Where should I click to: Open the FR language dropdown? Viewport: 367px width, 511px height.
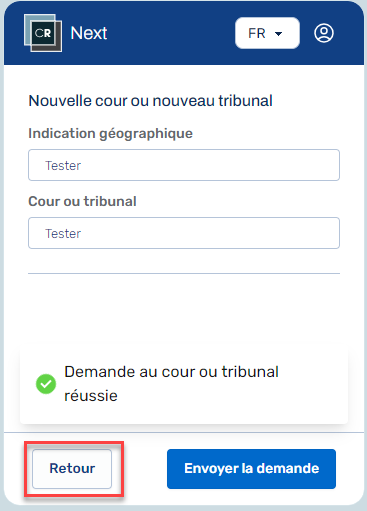(x=267, y=33)
